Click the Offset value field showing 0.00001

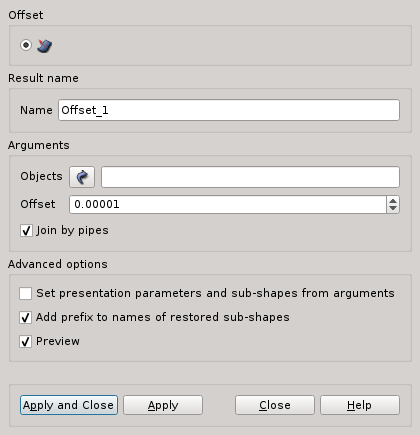(228, 204)
